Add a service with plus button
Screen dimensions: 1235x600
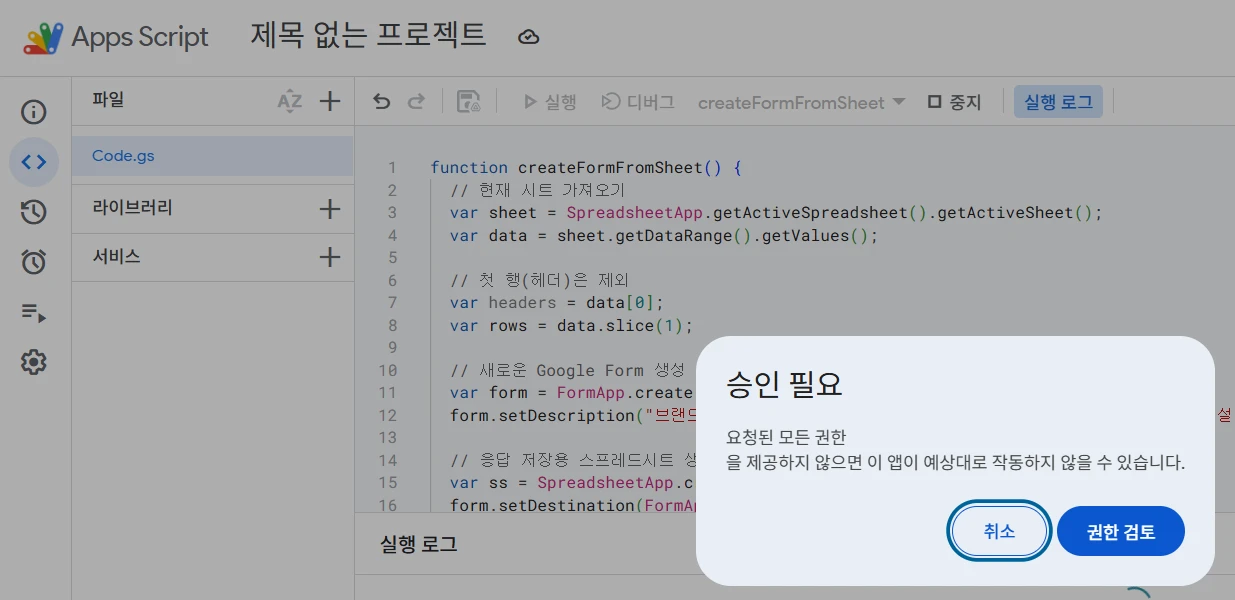[x=330, y=257]
